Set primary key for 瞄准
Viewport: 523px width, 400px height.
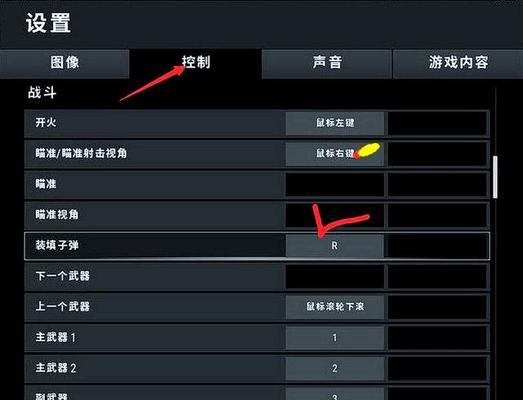pyautogui.click(x=335, y=184)
